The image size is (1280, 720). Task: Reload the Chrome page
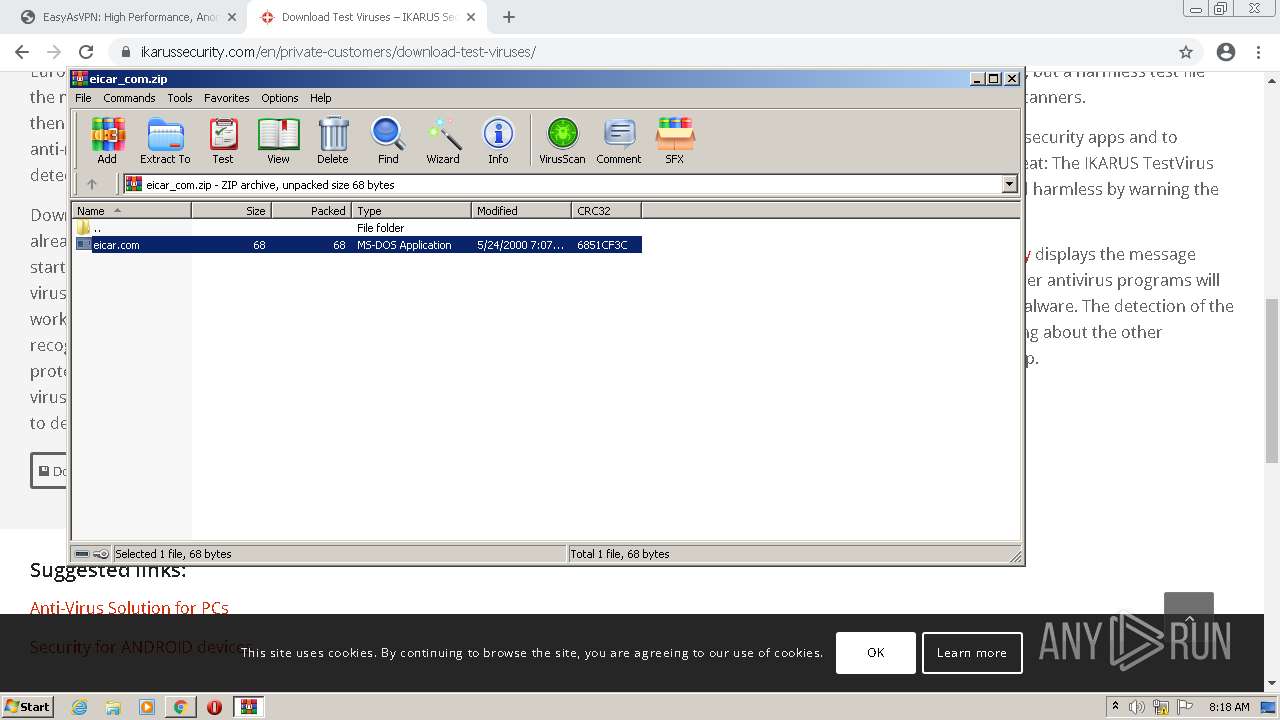86,52
